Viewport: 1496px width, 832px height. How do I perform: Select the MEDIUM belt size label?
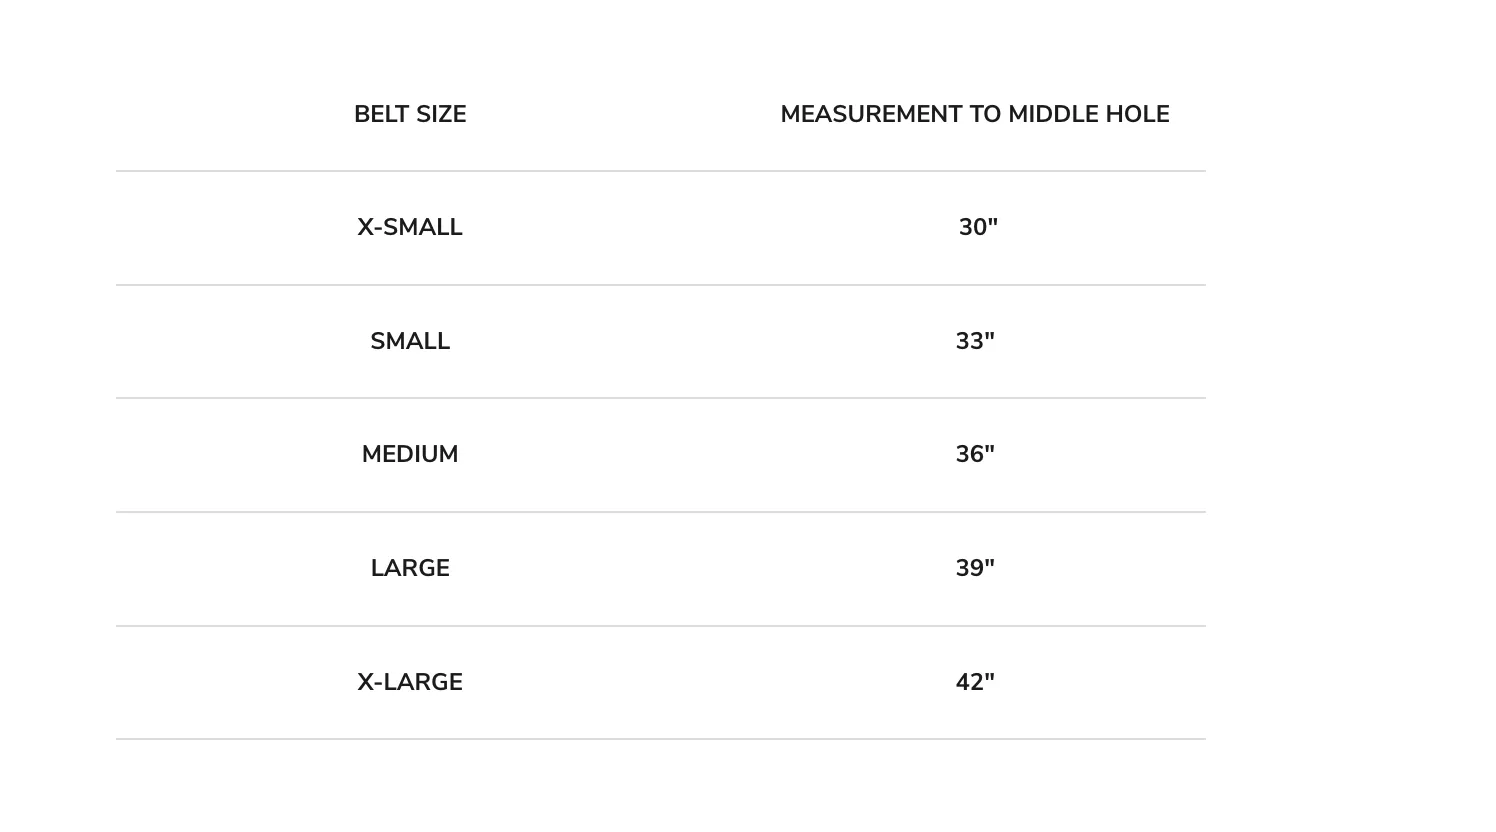click(410, 454)
